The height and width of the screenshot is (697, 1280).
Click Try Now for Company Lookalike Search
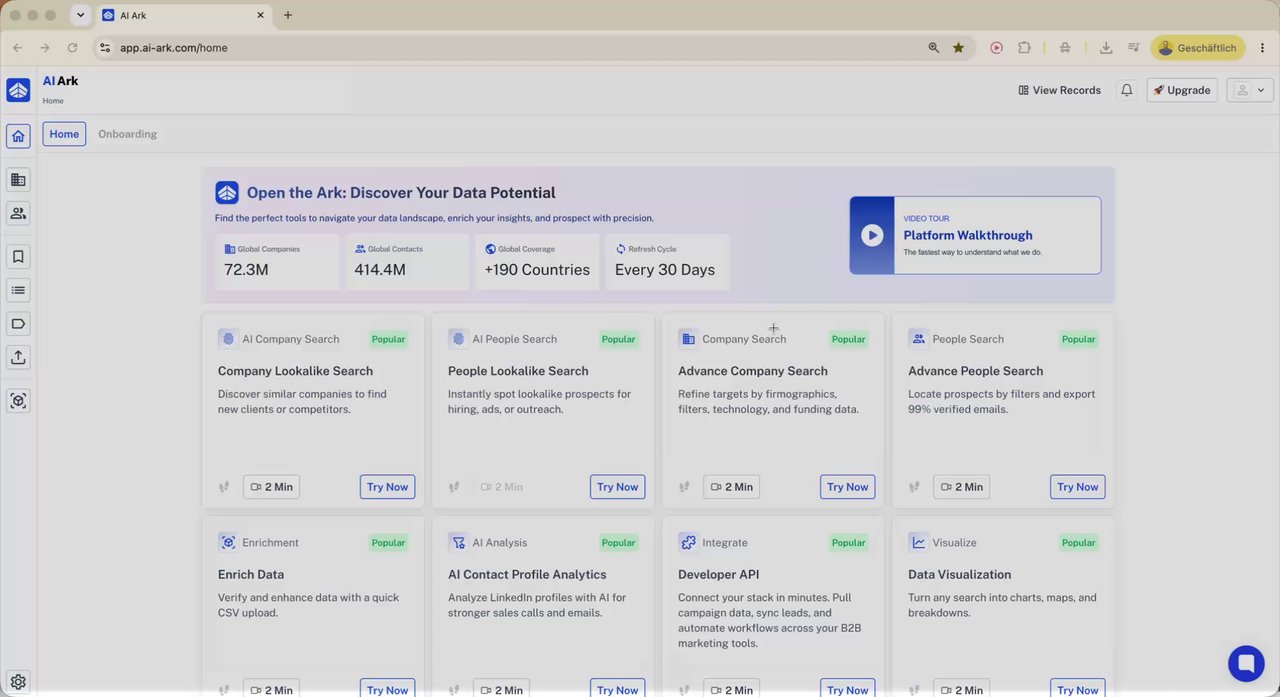pos(387,487)
